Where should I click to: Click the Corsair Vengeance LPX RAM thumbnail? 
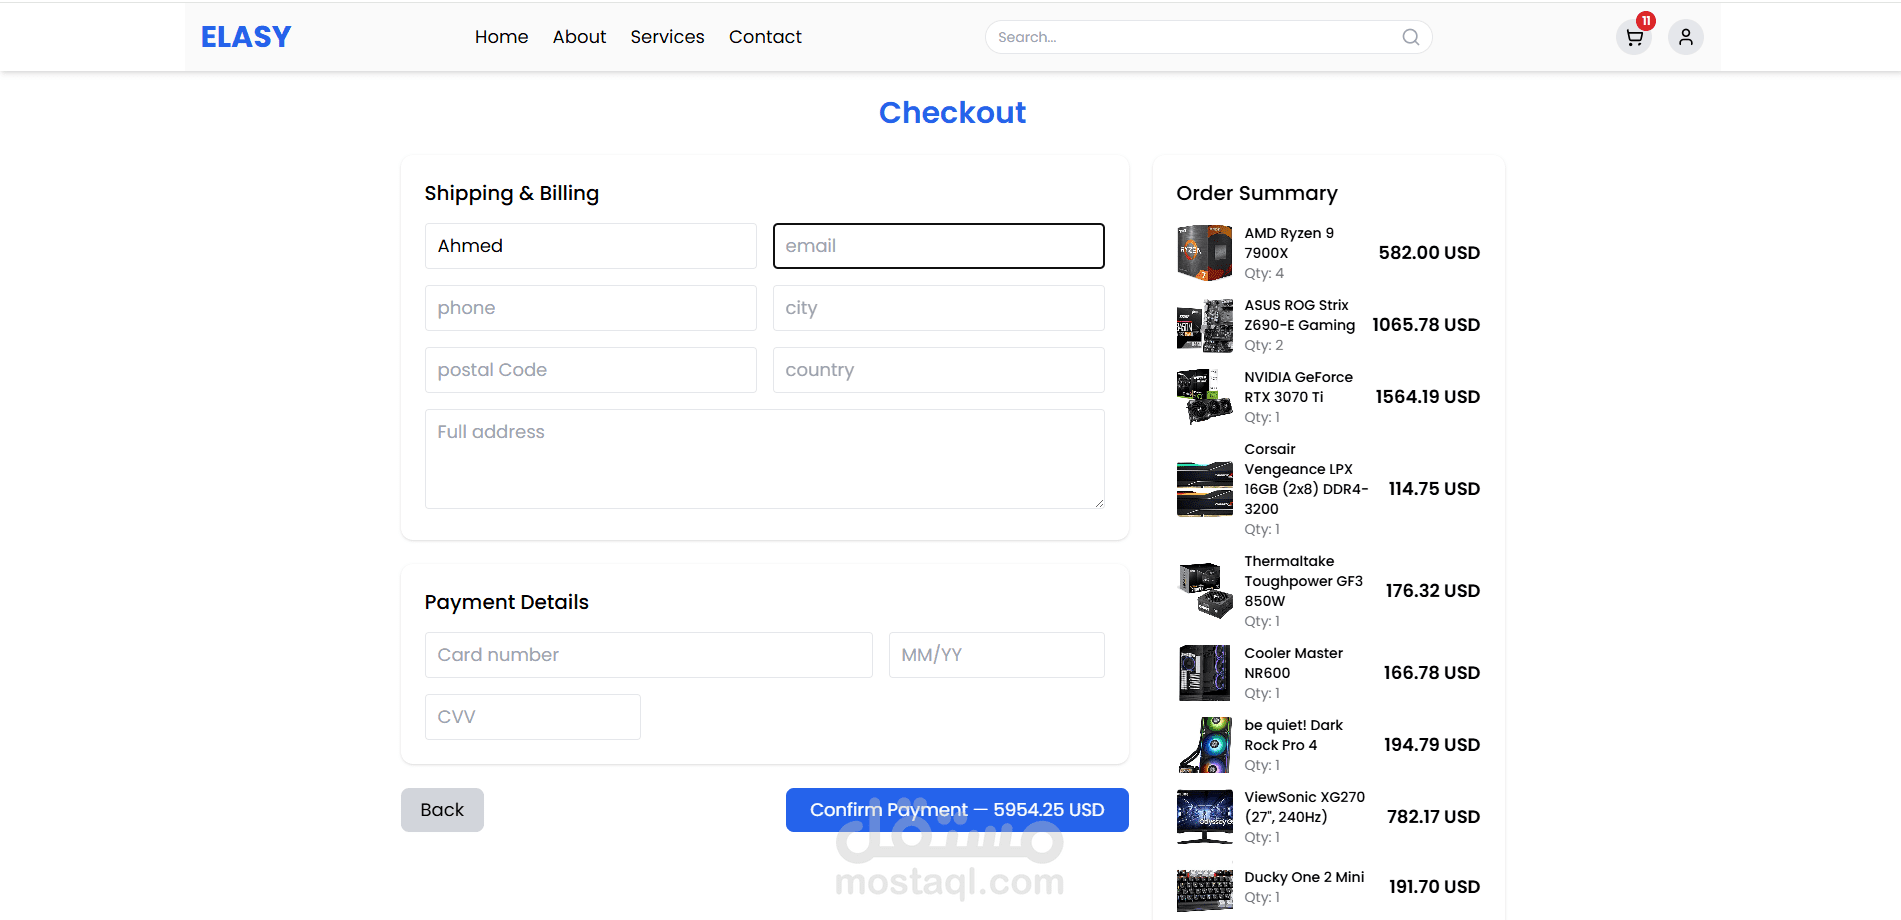[x=1205, y=489]
